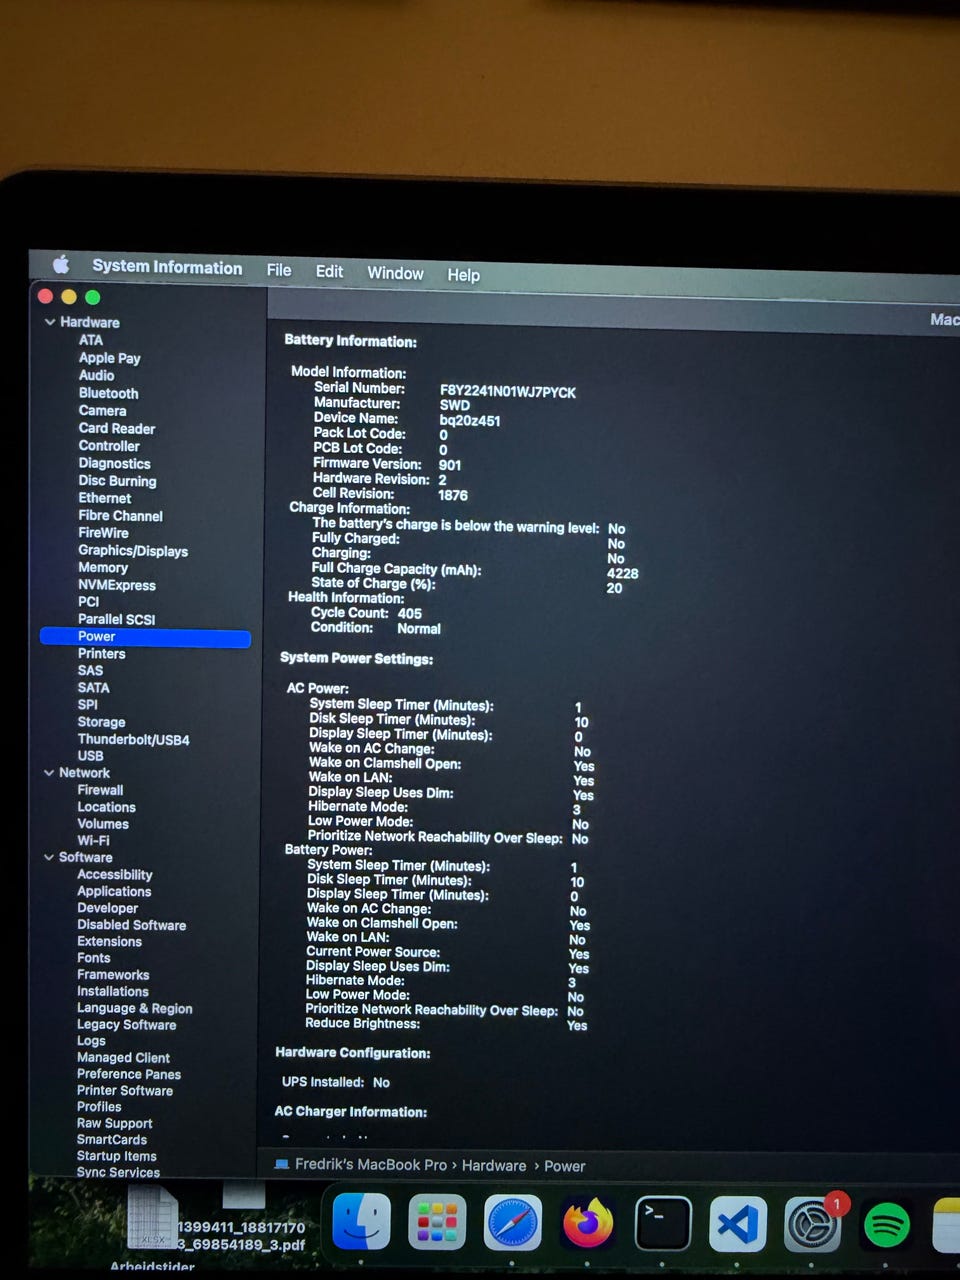
Task: Select Accessibility under Software
Action: tap(115, 875)
